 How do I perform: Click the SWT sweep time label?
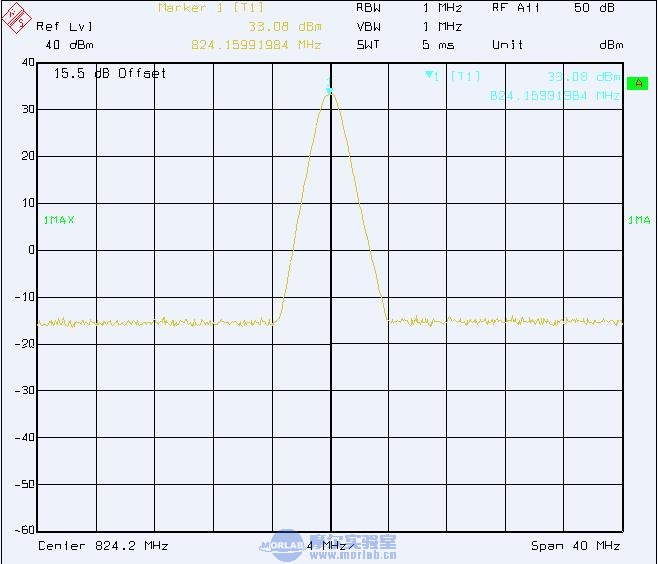pos(368,44)
